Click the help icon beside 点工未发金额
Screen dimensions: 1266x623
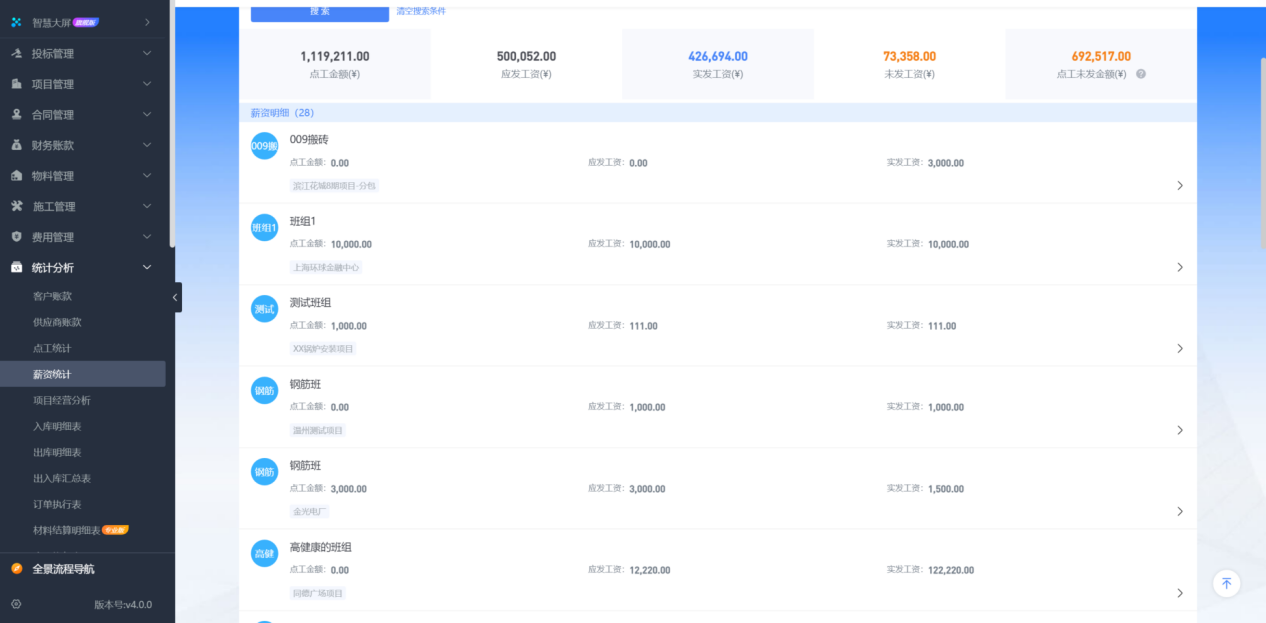(1141, 74)
